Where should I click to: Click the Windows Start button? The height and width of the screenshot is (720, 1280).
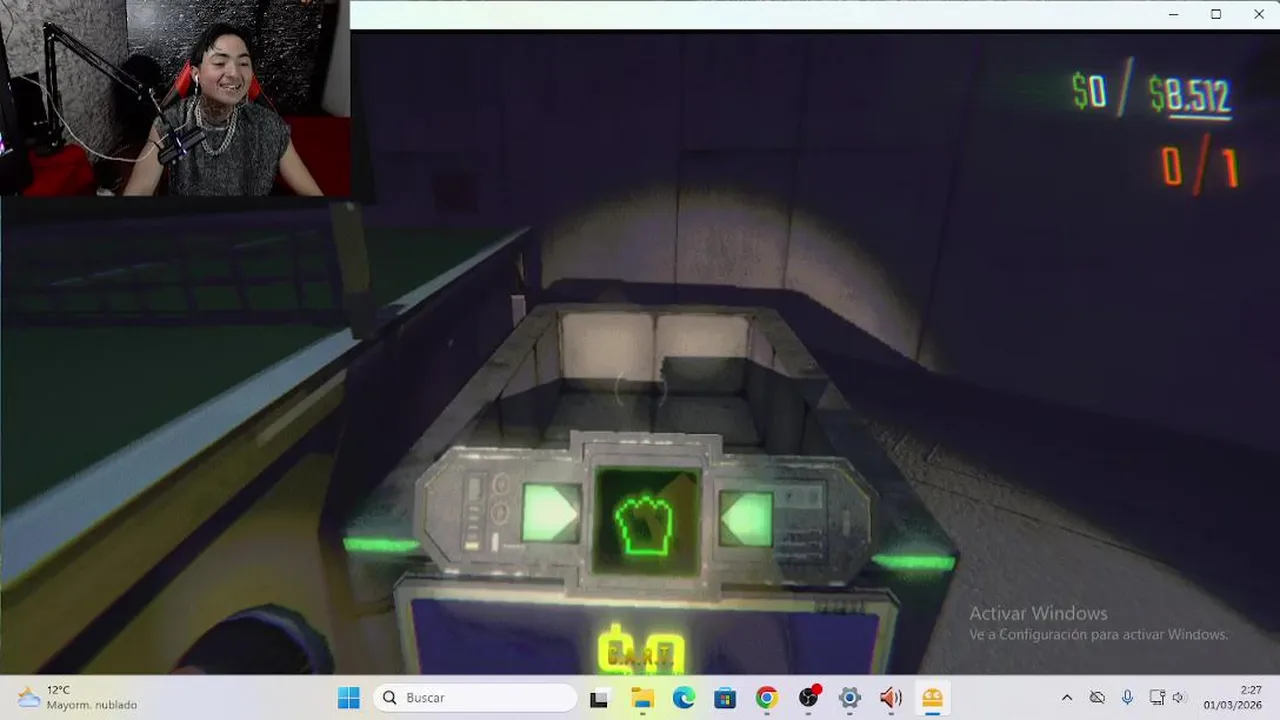(x=348, y=697)
